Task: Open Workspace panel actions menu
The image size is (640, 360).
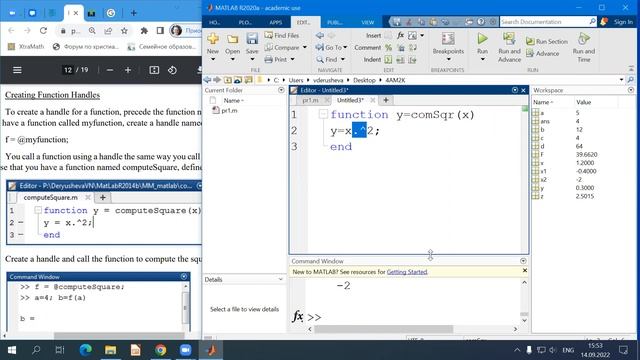Action: (631, 90)
